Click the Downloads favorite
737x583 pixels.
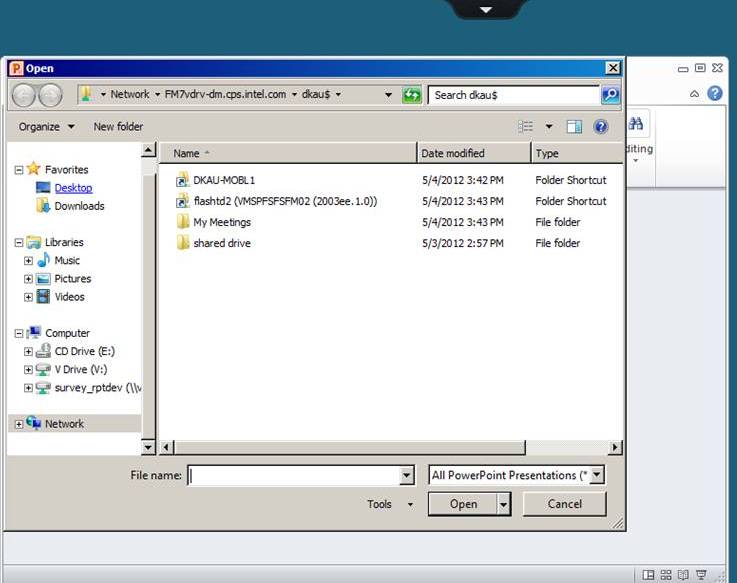coord(79,206)
